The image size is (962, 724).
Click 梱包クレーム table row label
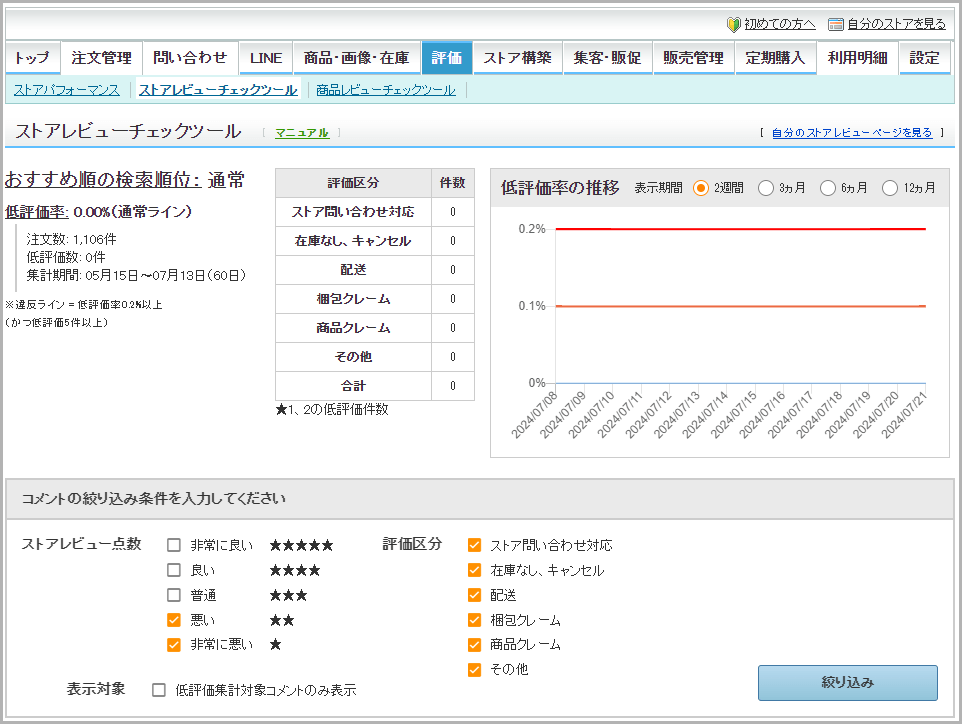(x=353, y=299)
